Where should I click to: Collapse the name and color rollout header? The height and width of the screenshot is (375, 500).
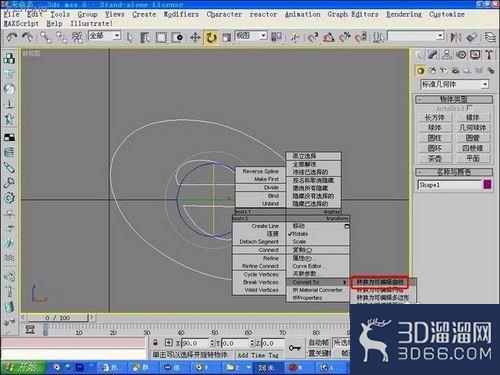454,172
